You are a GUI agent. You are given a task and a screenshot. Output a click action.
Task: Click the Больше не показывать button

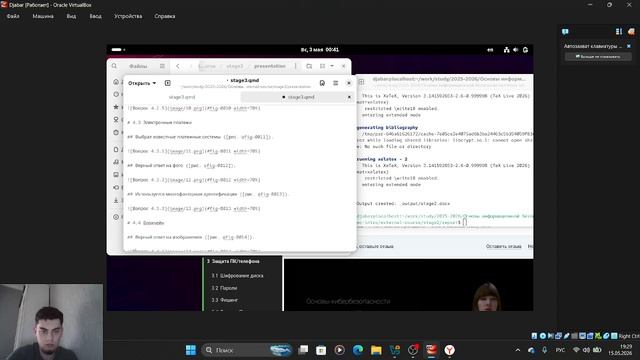(598, 56)
